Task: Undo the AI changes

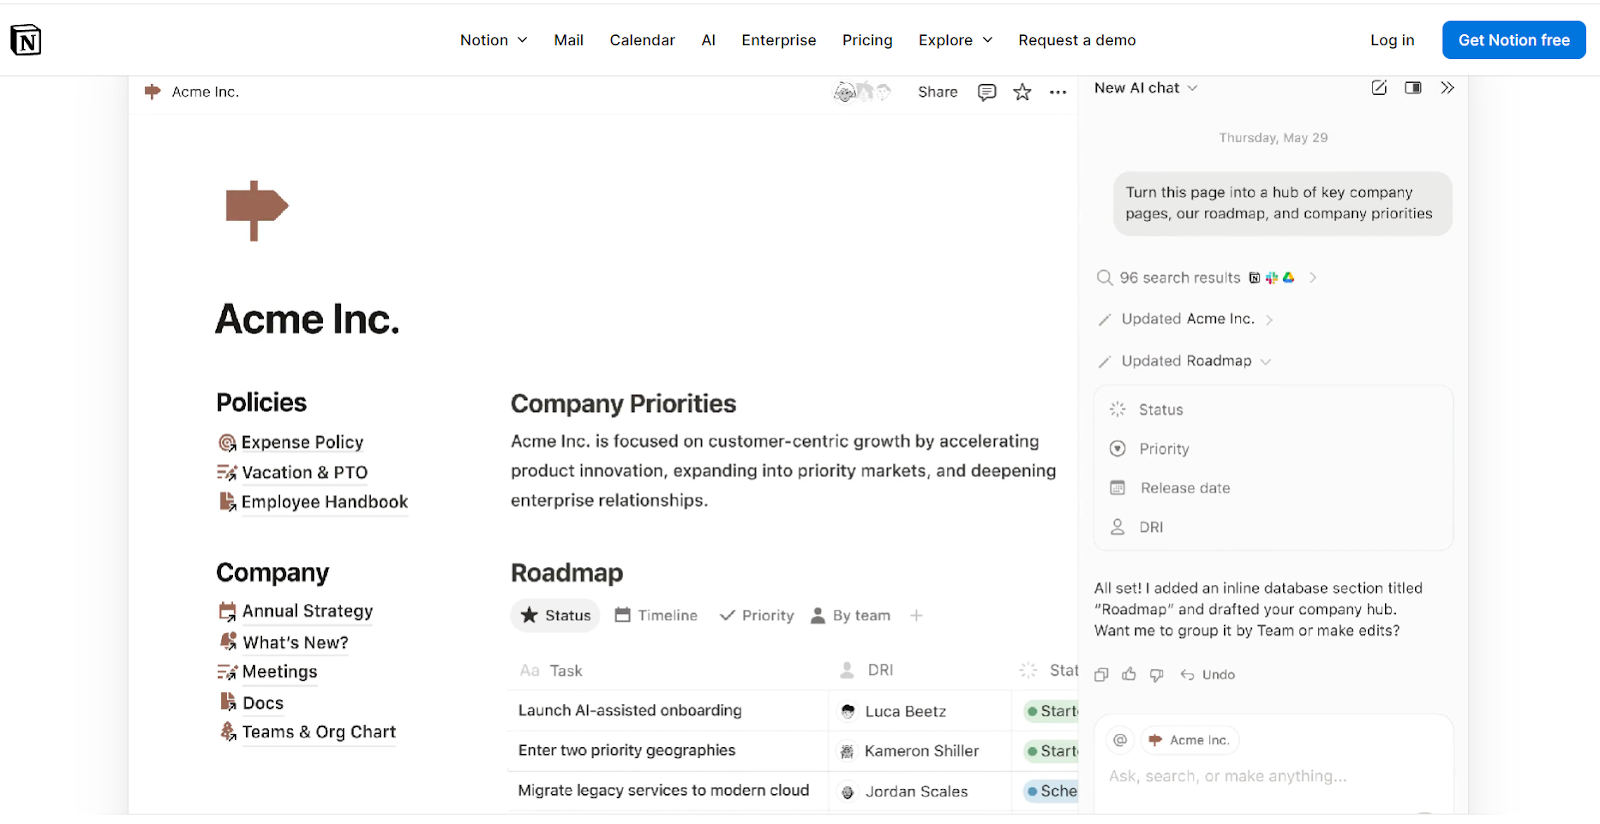Action: pyautogui.click(x=1208, y=675)
